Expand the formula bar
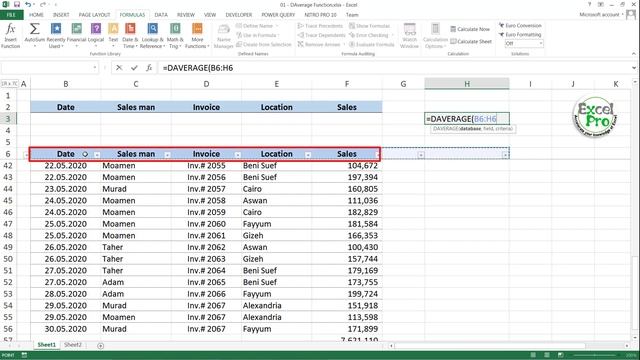The image size is (640, 360). pyautogui.click(x=634, y=68)
